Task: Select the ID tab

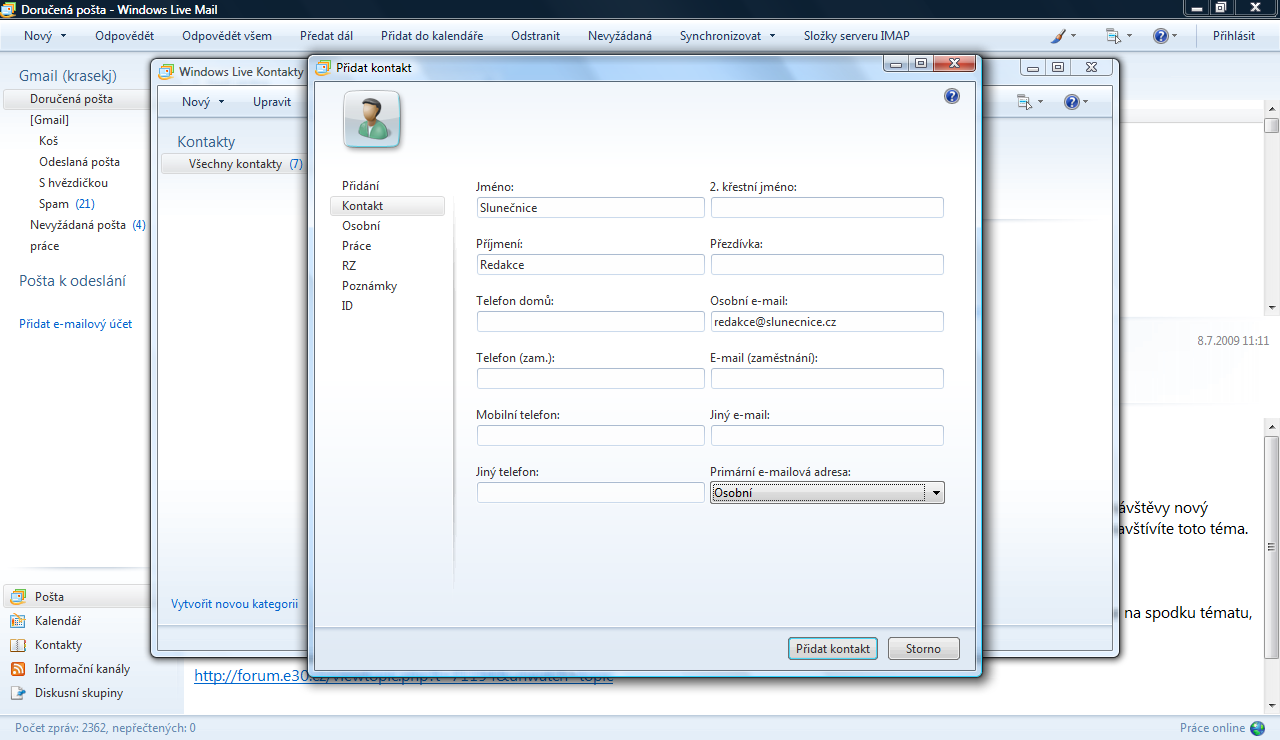Action: pyautogui.click(x=347, y=306)
